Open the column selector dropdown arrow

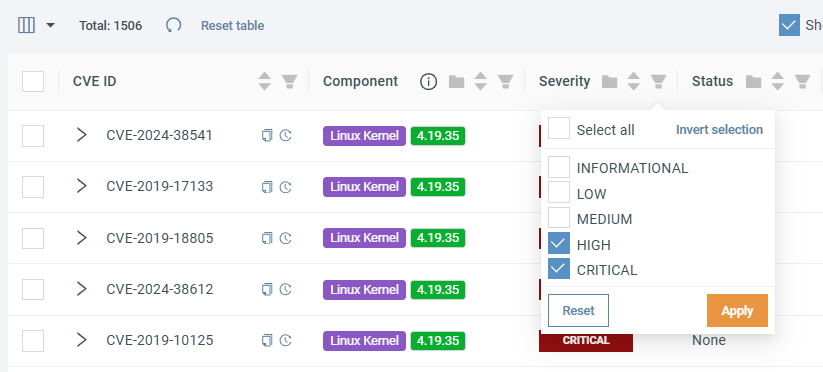pos(50,25)
